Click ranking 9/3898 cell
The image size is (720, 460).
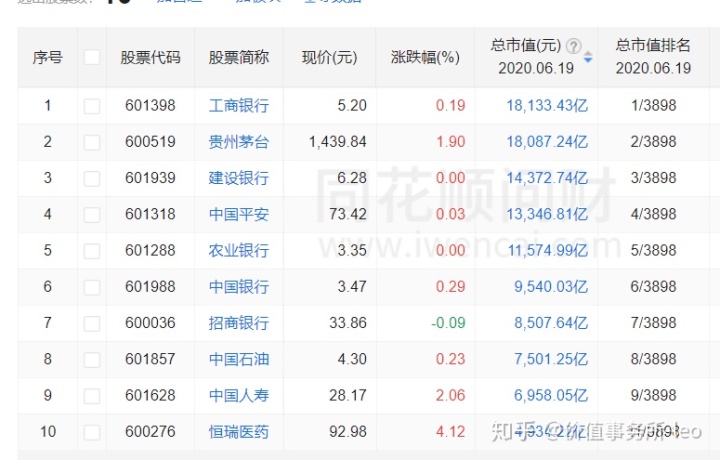coord(653,396)
